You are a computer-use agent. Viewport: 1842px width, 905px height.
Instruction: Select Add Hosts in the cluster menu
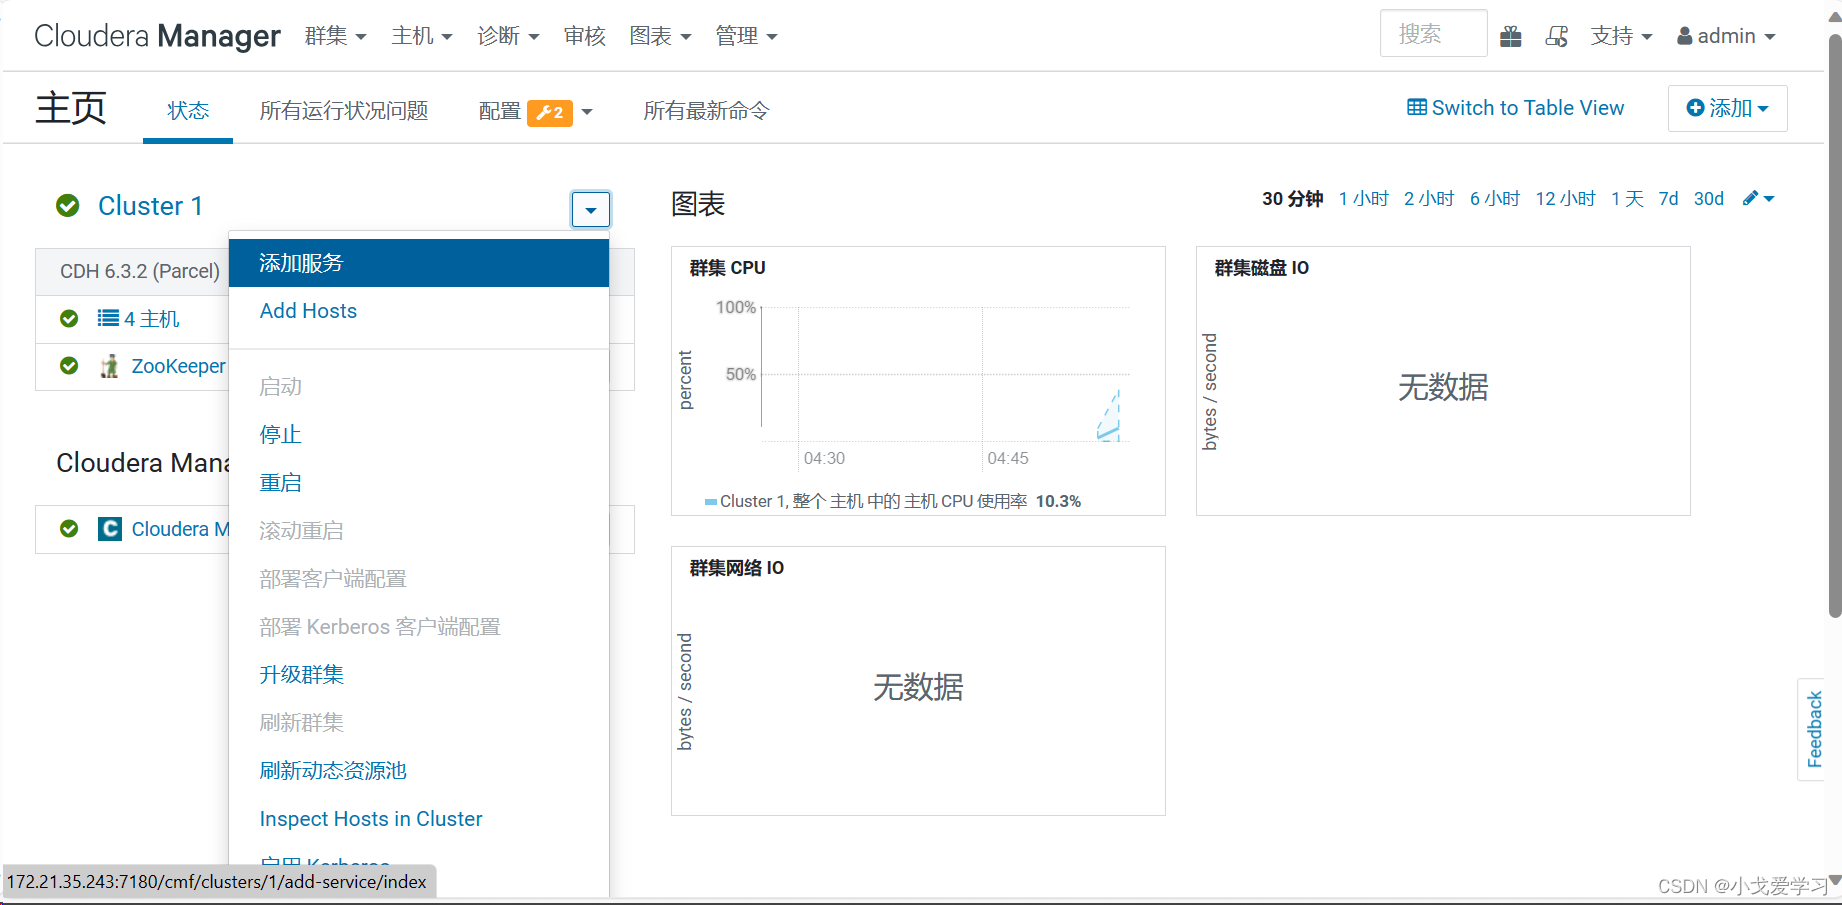pyautogui.click(x=419, y=311)
